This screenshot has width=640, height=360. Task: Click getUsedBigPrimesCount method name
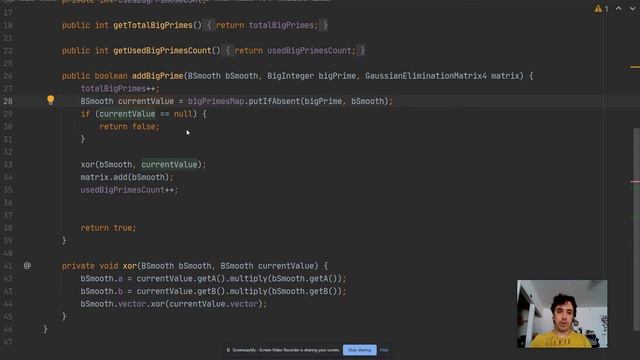[162, 51]
